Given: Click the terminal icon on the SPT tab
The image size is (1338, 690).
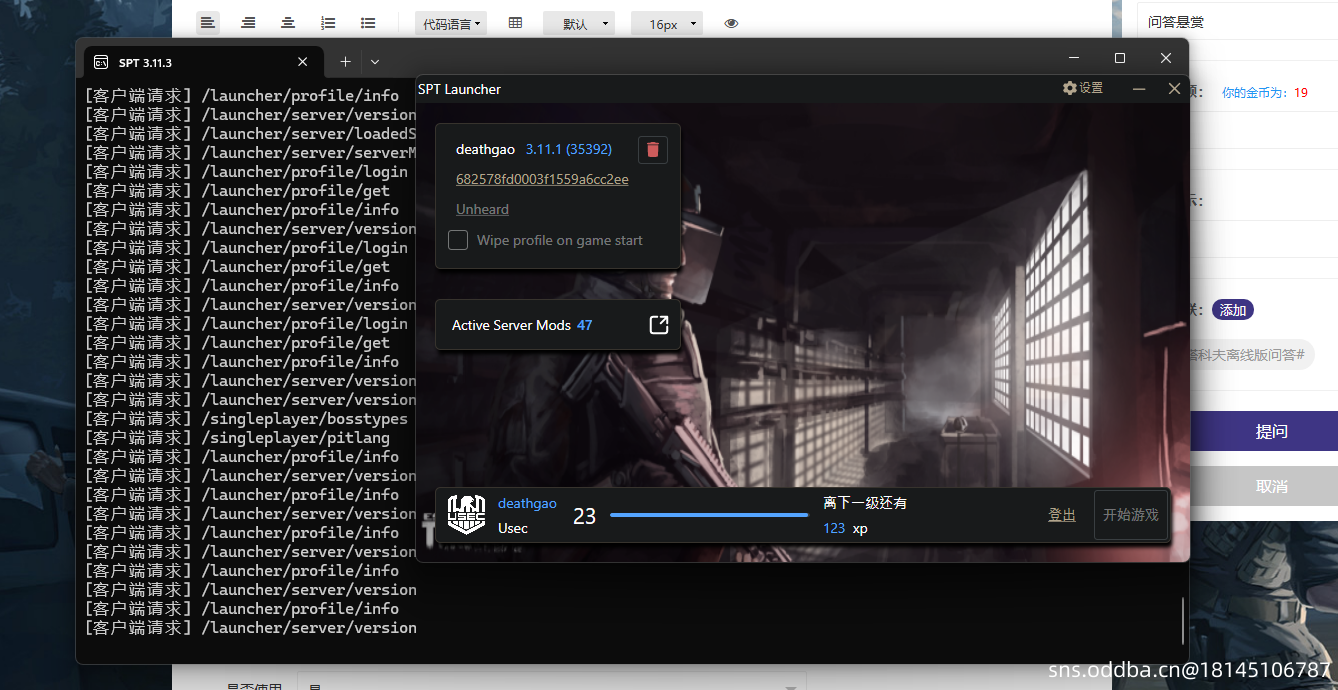Looking at the screenshot, I should click(101, 62).
